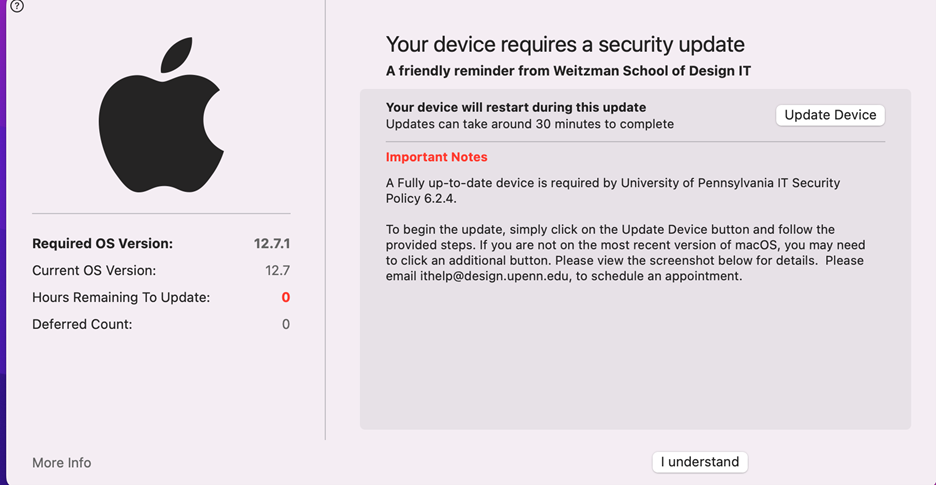The width and height of the screenshot is (936, 485).
Task: Click the help question mark icon
Action: pos(17,6)
